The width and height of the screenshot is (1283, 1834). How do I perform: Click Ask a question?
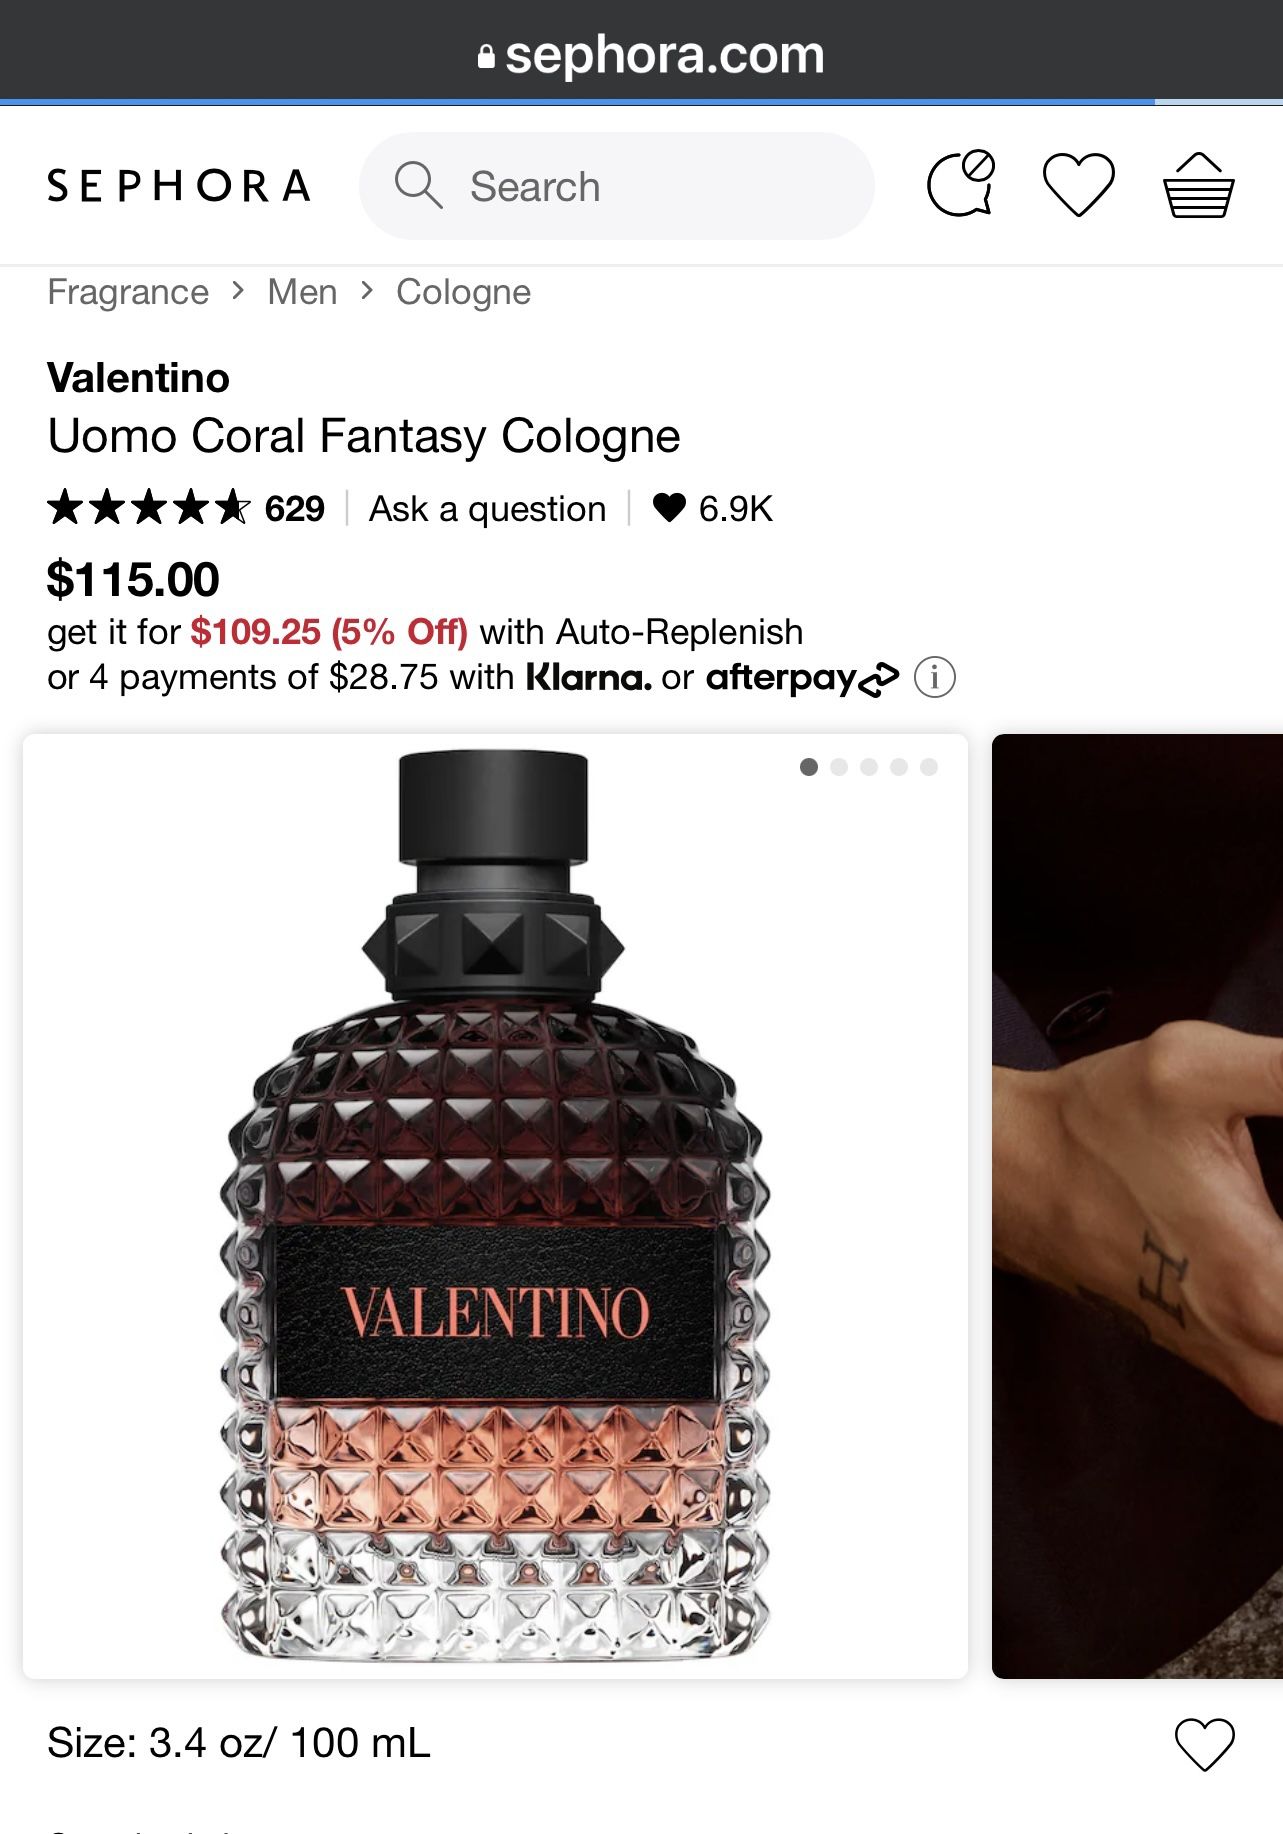[x=487, y=509]
